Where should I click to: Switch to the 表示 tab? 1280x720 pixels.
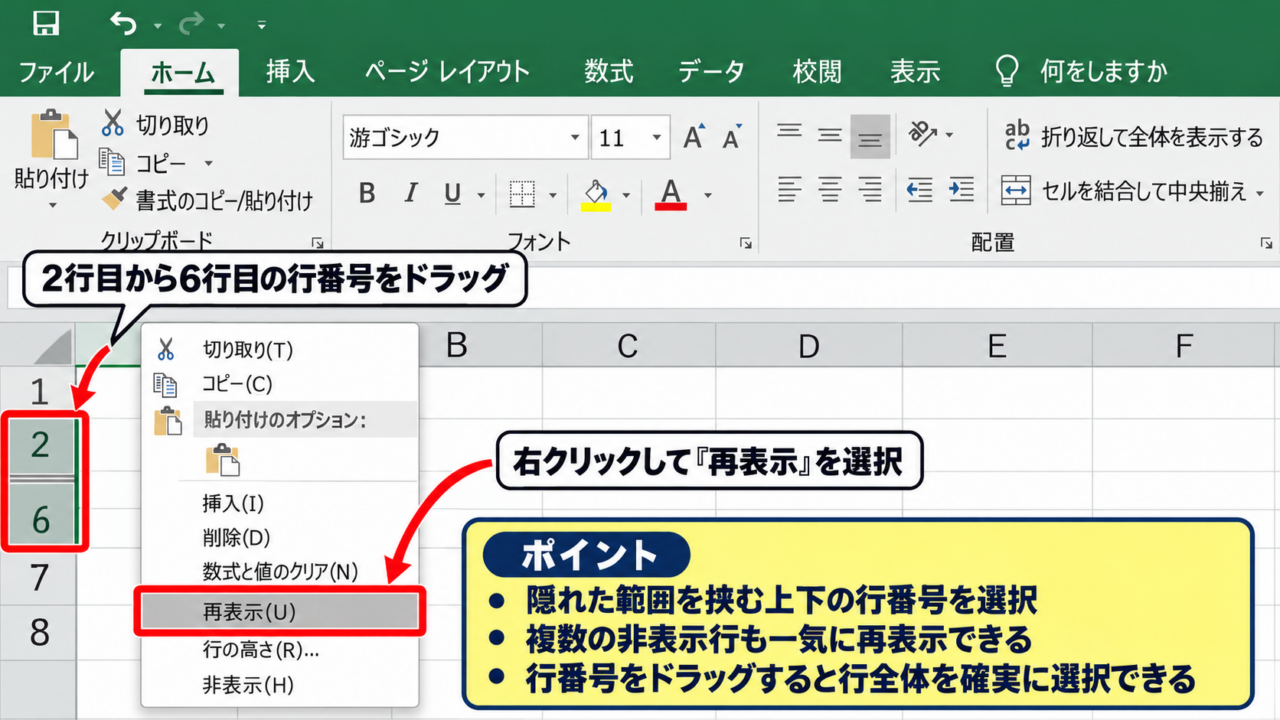pos(915,72)
